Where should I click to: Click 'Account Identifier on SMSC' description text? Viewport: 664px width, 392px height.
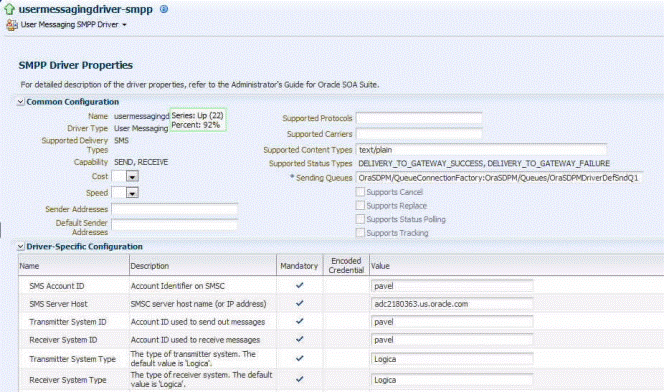click(177, 286)
